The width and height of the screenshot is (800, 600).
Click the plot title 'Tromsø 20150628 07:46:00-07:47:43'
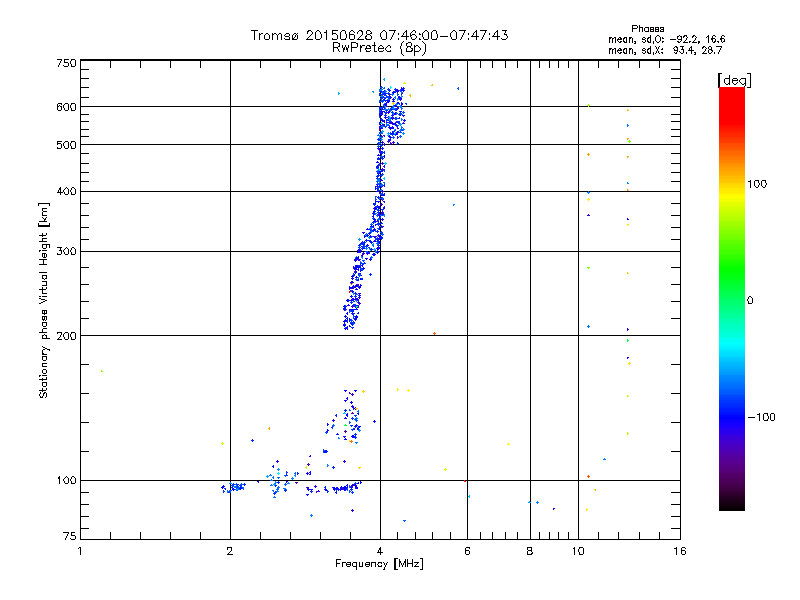[379, 35]
